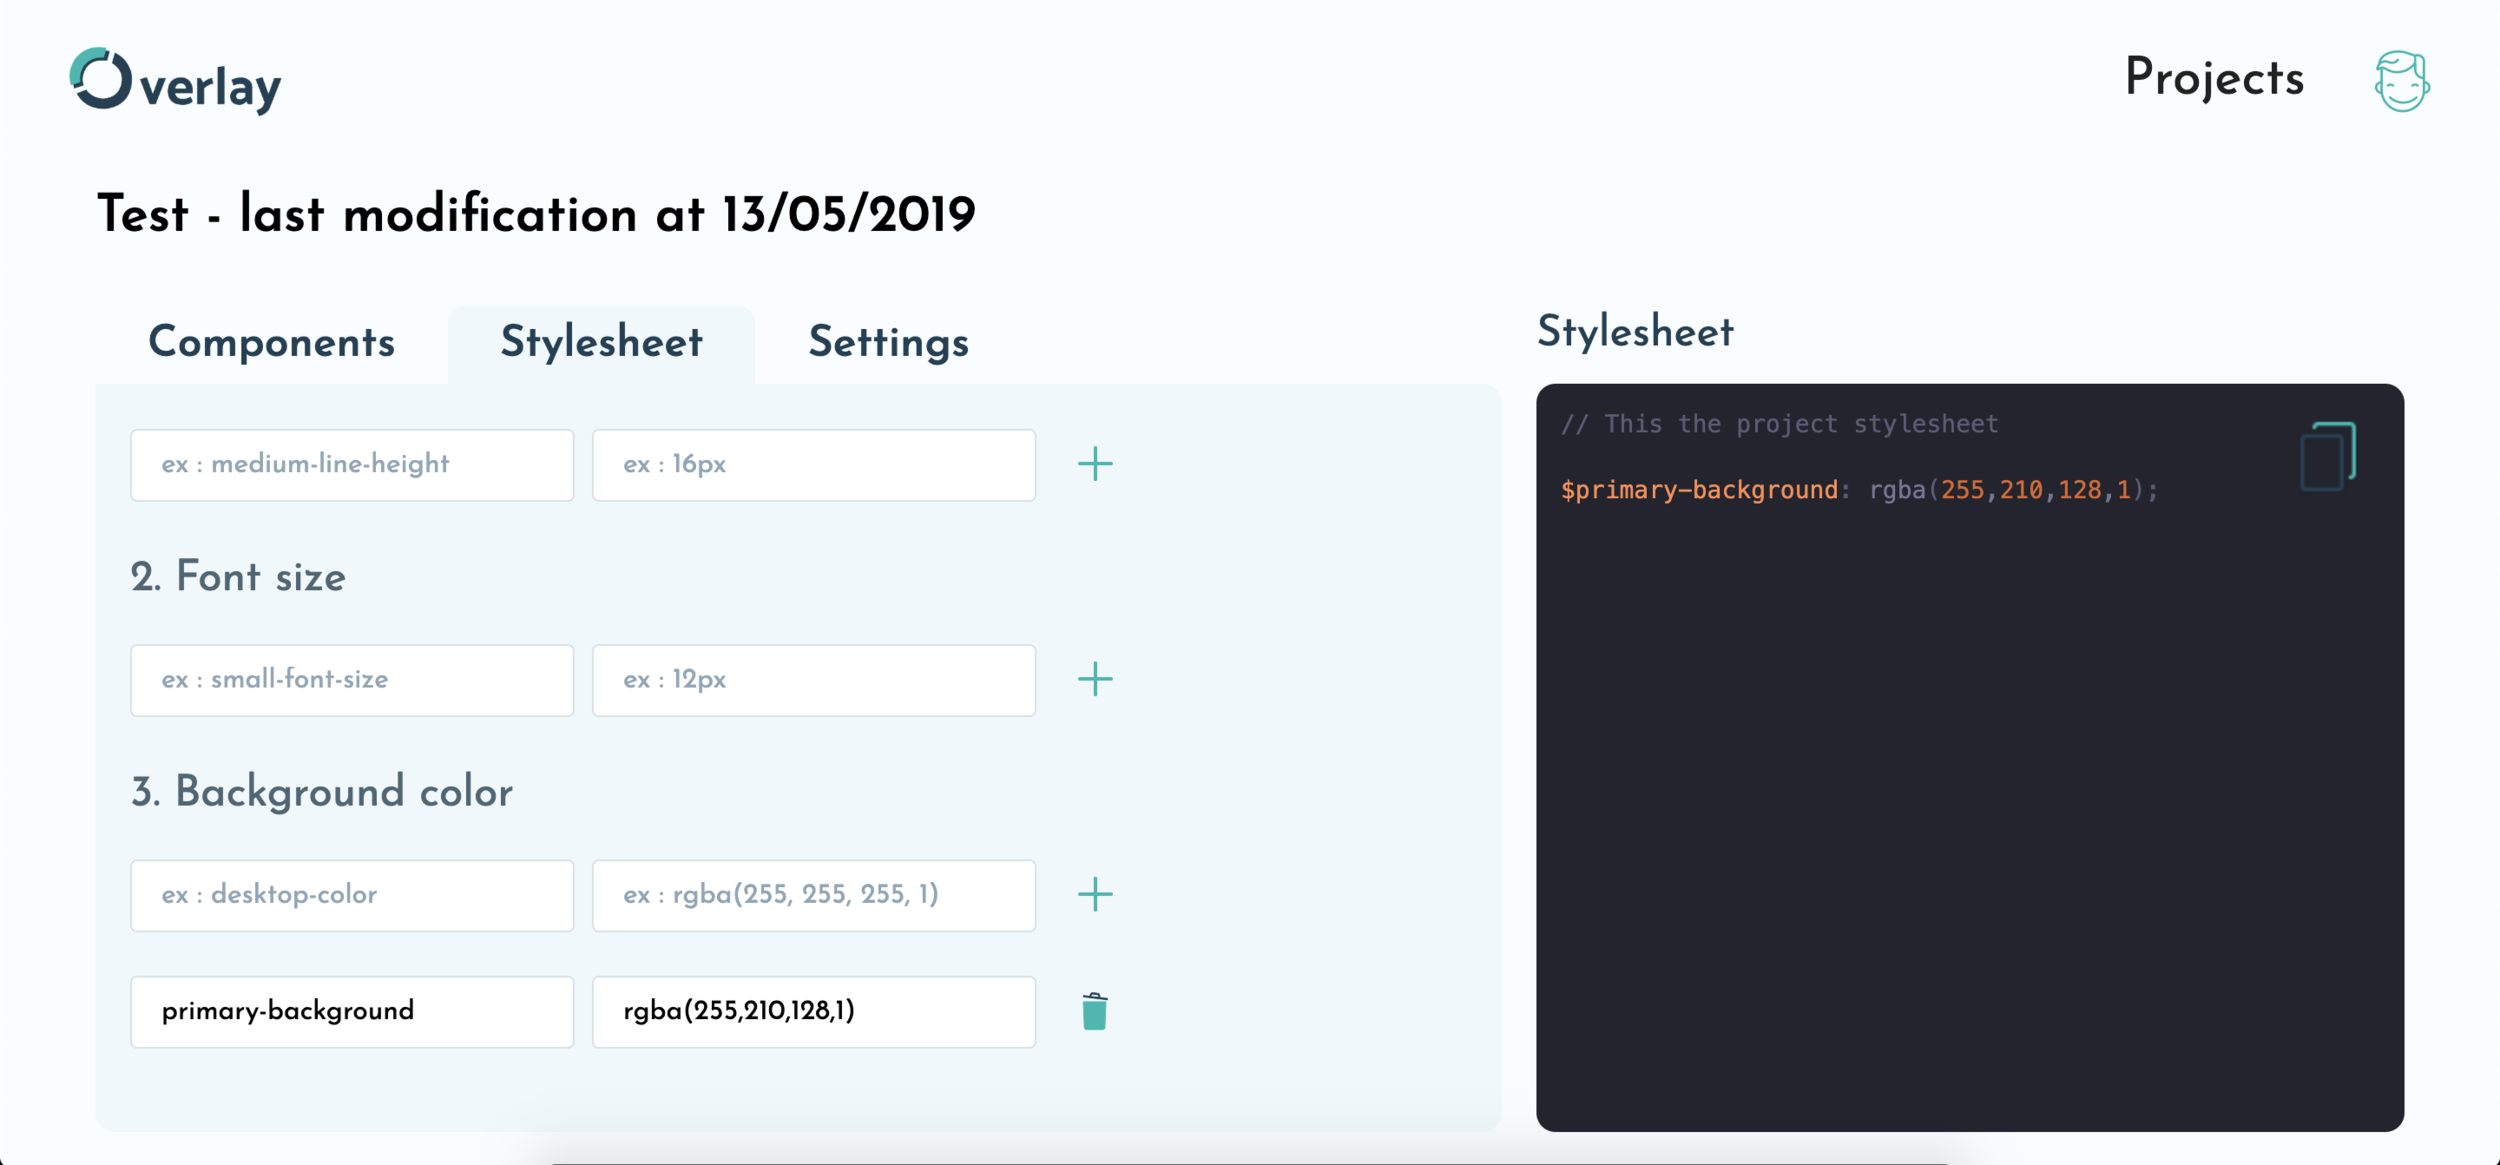Focus the empty rgba color value input
The height and width of the screenshot is (1165, 2500).
pos(813,895)
